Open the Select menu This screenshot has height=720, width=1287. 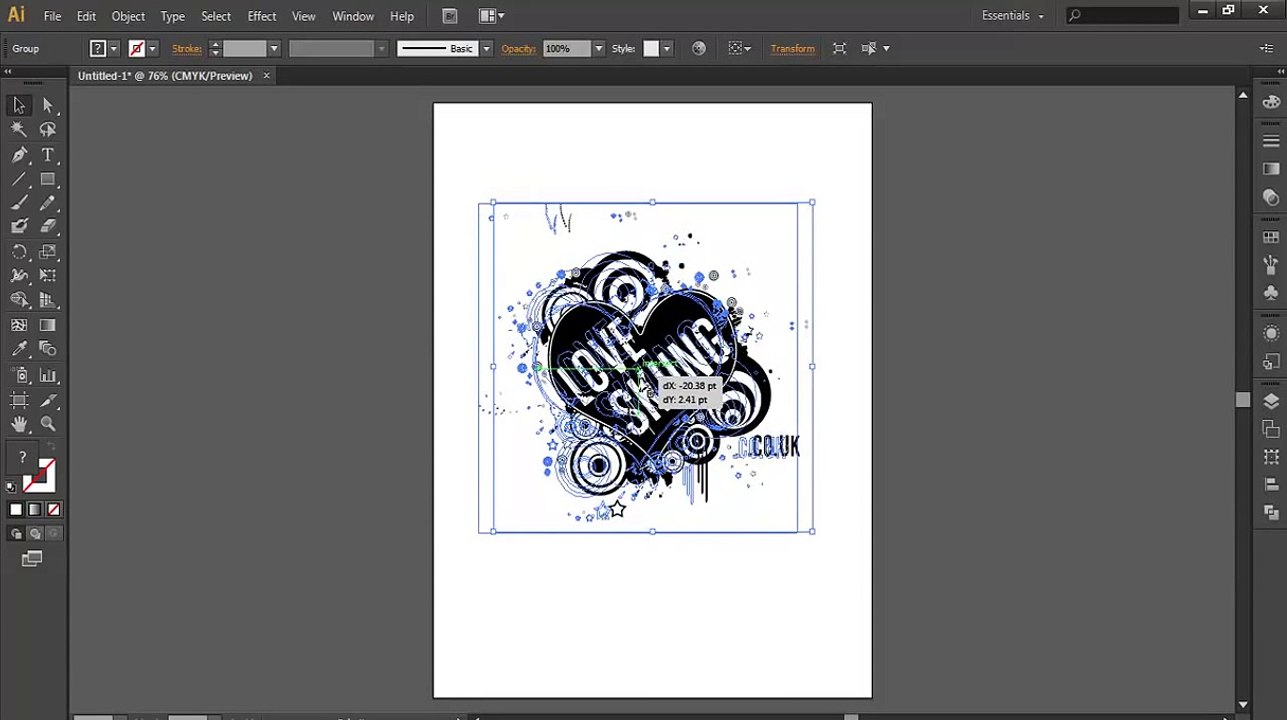216,16
